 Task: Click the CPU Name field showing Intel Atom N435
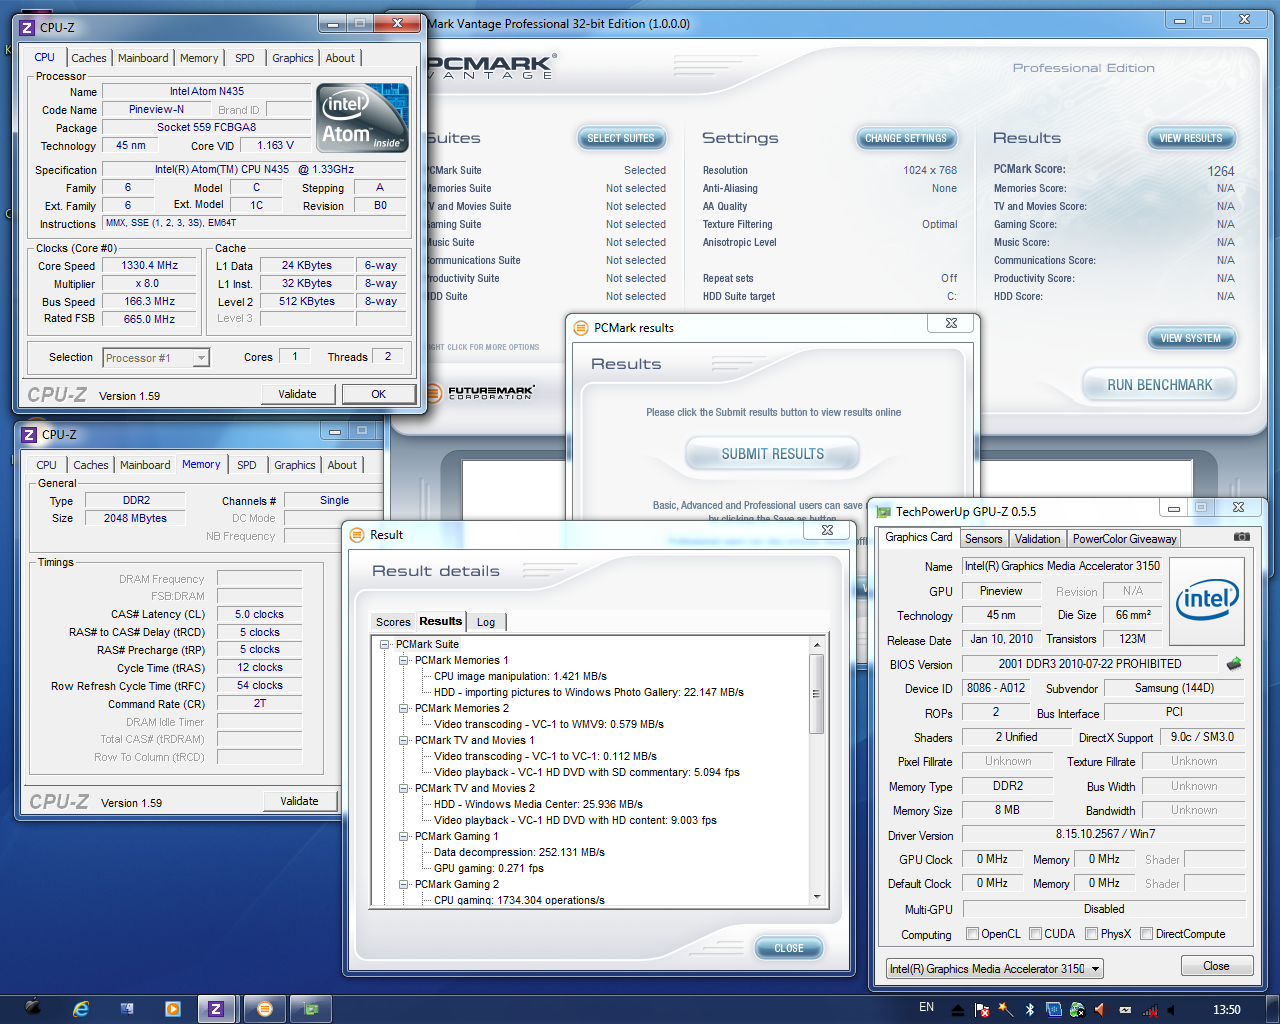coord(207,91)
